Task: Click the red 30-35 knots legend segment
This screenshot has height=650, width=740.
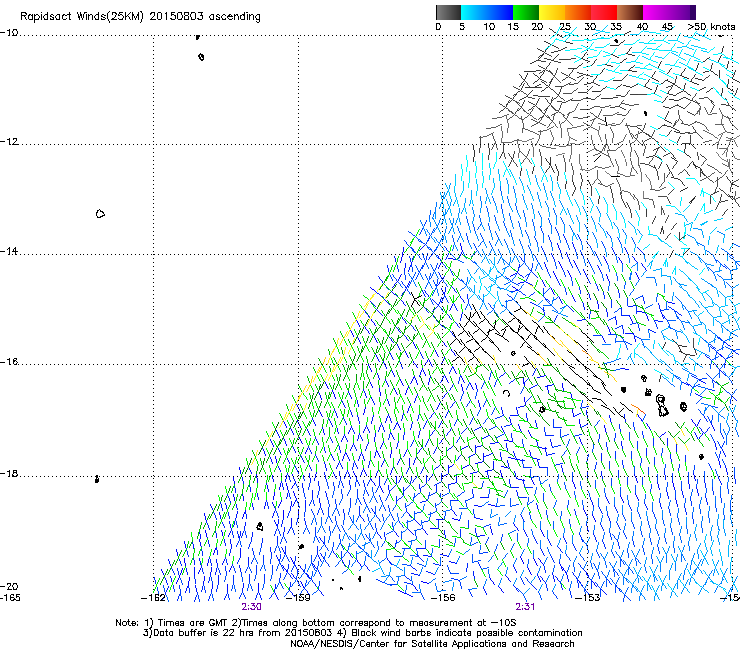Action: tap(604, 12)
